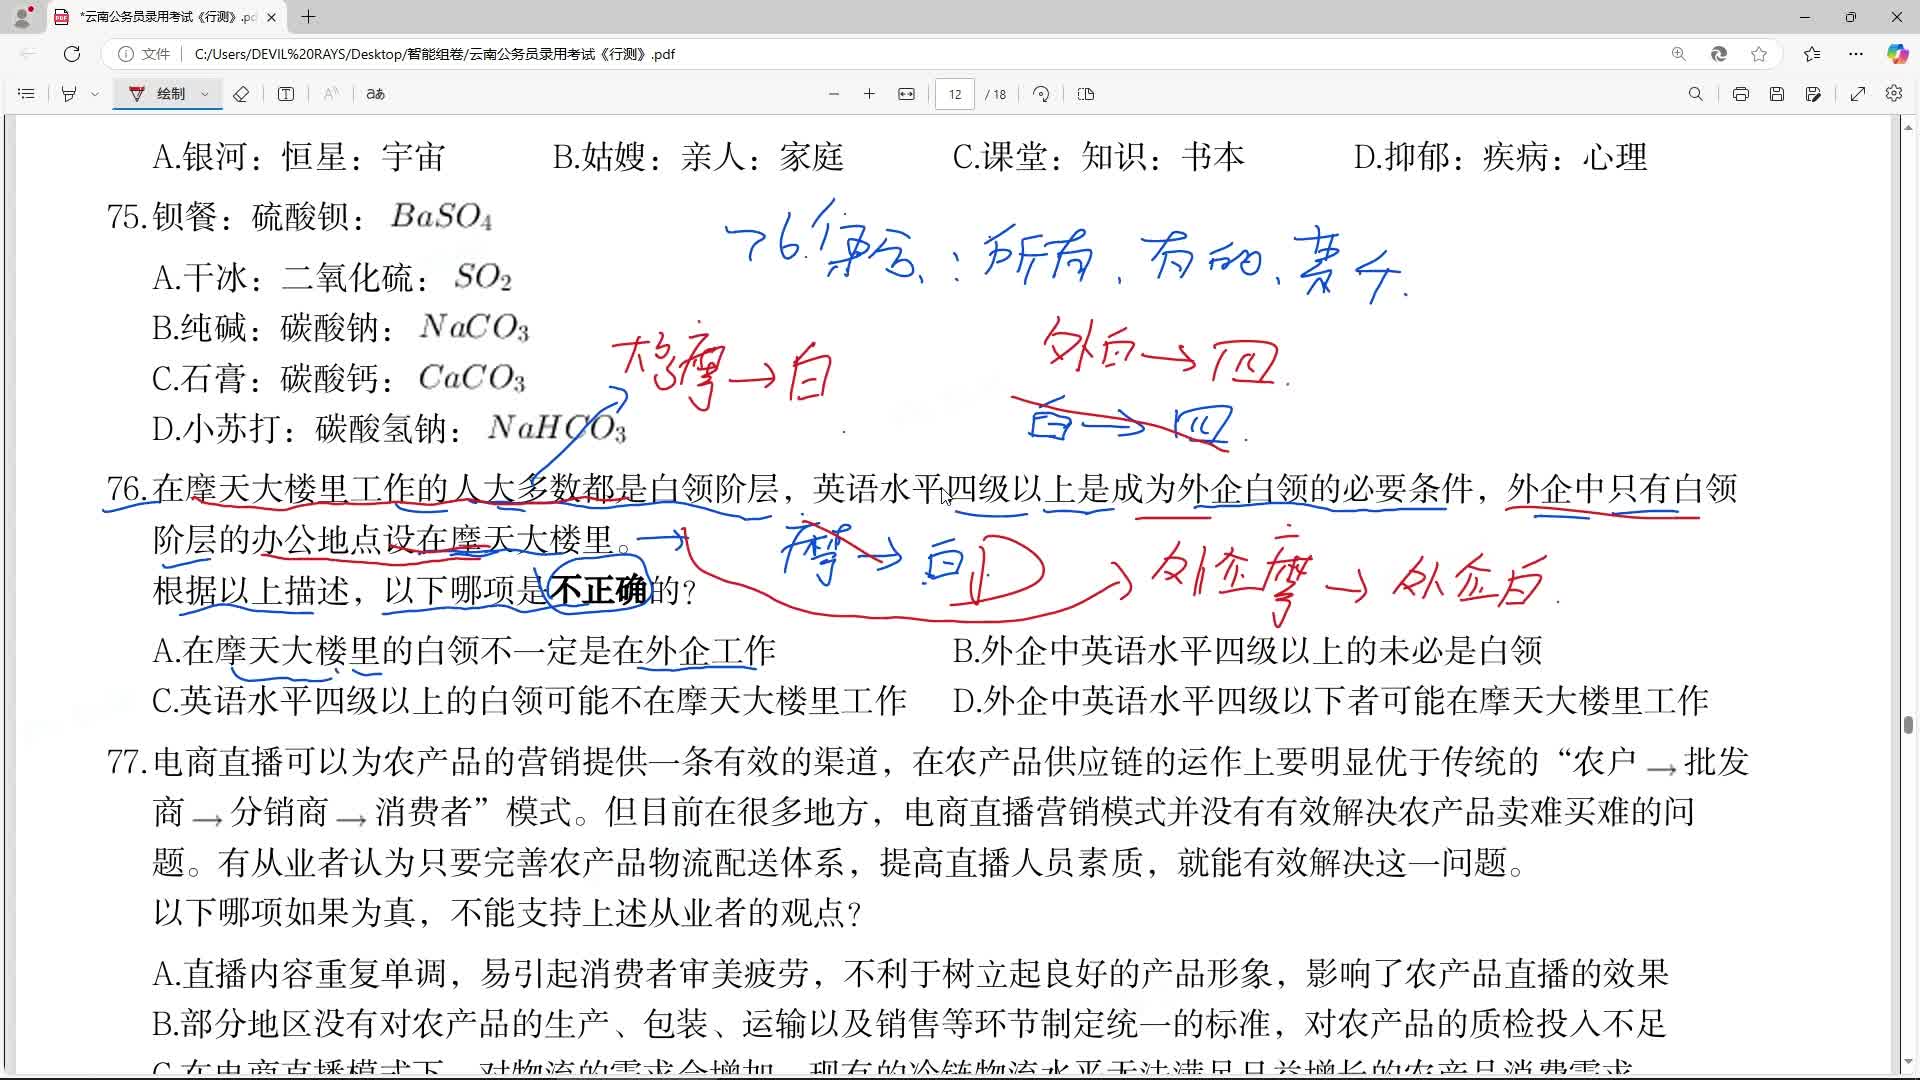This screenshot has width=1920, height=1080.
Task: Rotate the PDF page
Action: coord(1041,94)
